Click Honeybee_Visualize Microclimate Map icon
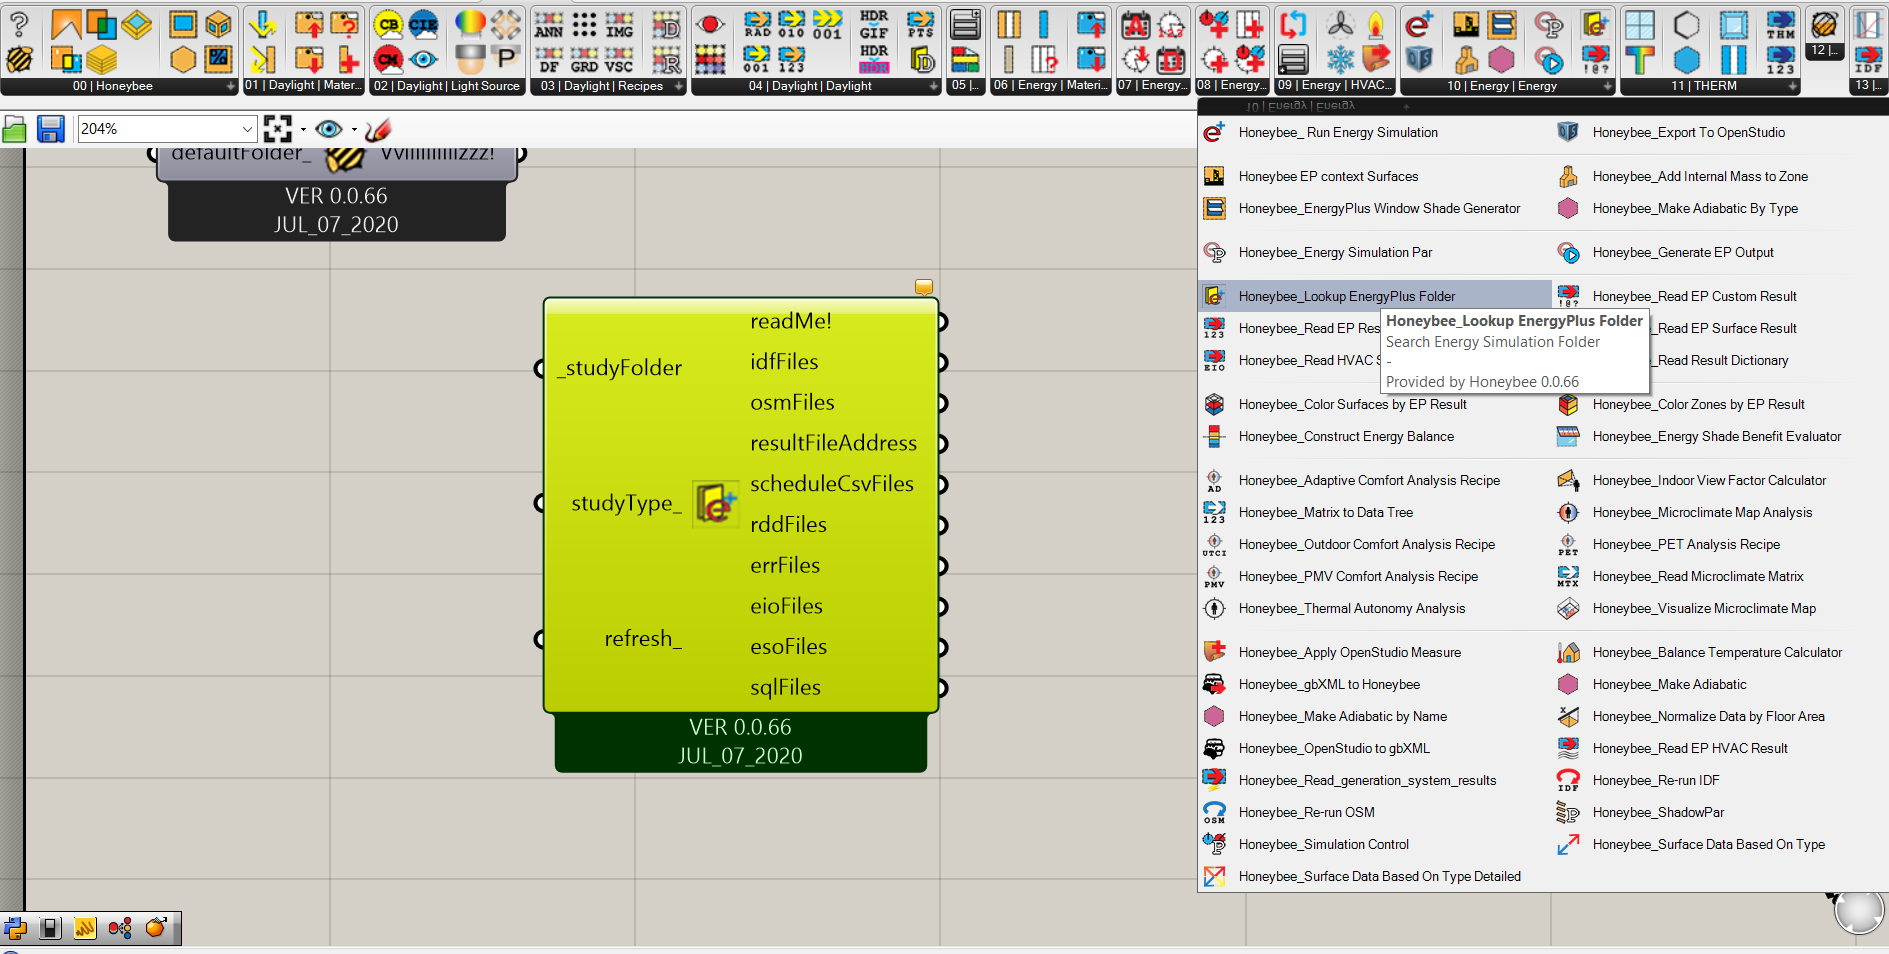 [1568, 608]
